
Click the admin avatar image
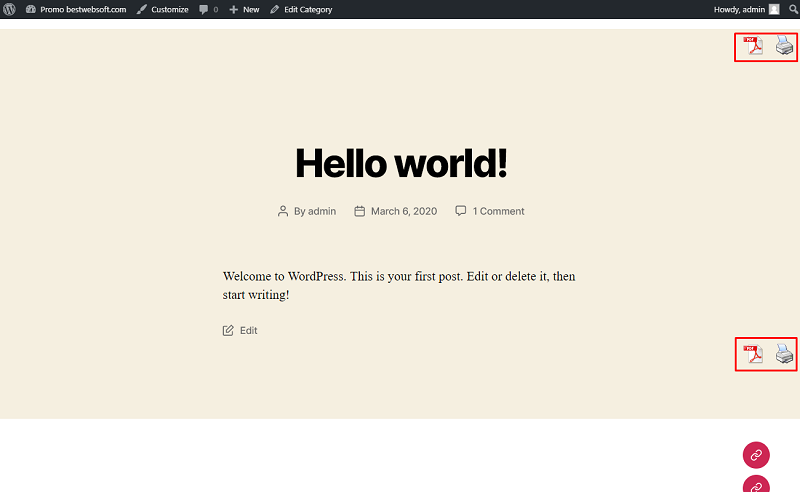click(x=774, y=9)
